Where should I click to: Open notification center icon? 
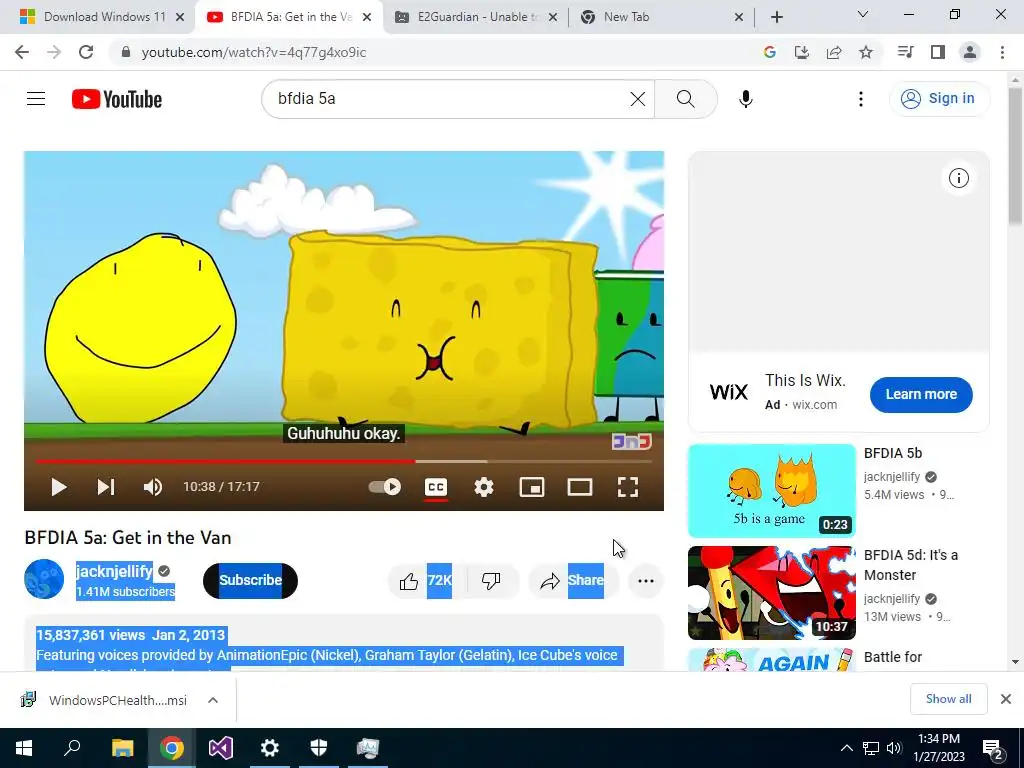click(993, 748)
